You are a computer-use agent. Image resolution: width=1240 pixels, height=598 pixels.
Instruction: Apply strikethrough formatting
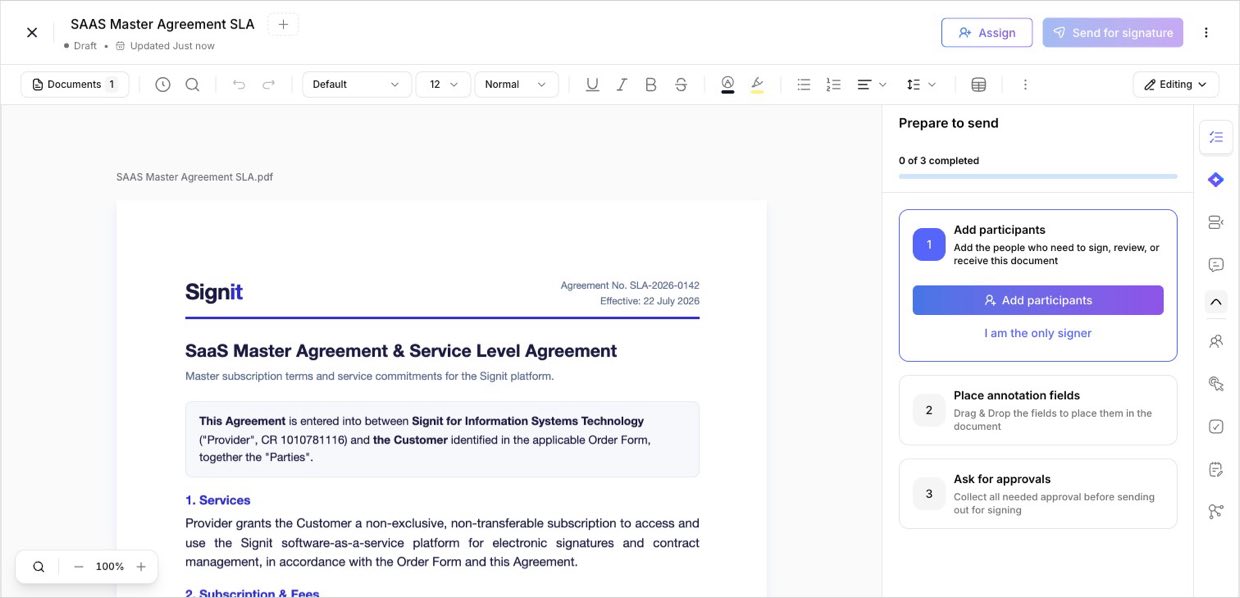(x=681, y=85)
